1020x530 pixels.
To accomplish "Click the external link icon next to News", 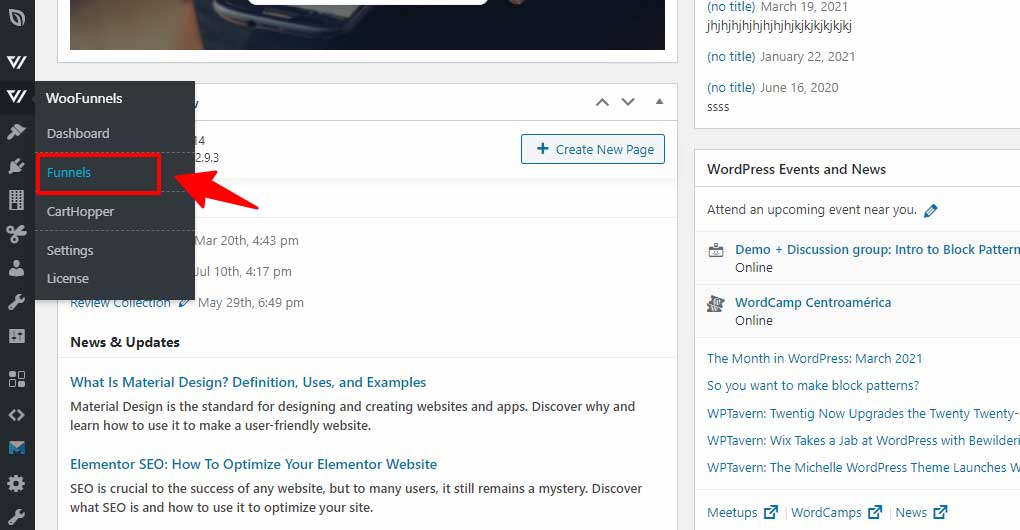I will click(940, 512).
